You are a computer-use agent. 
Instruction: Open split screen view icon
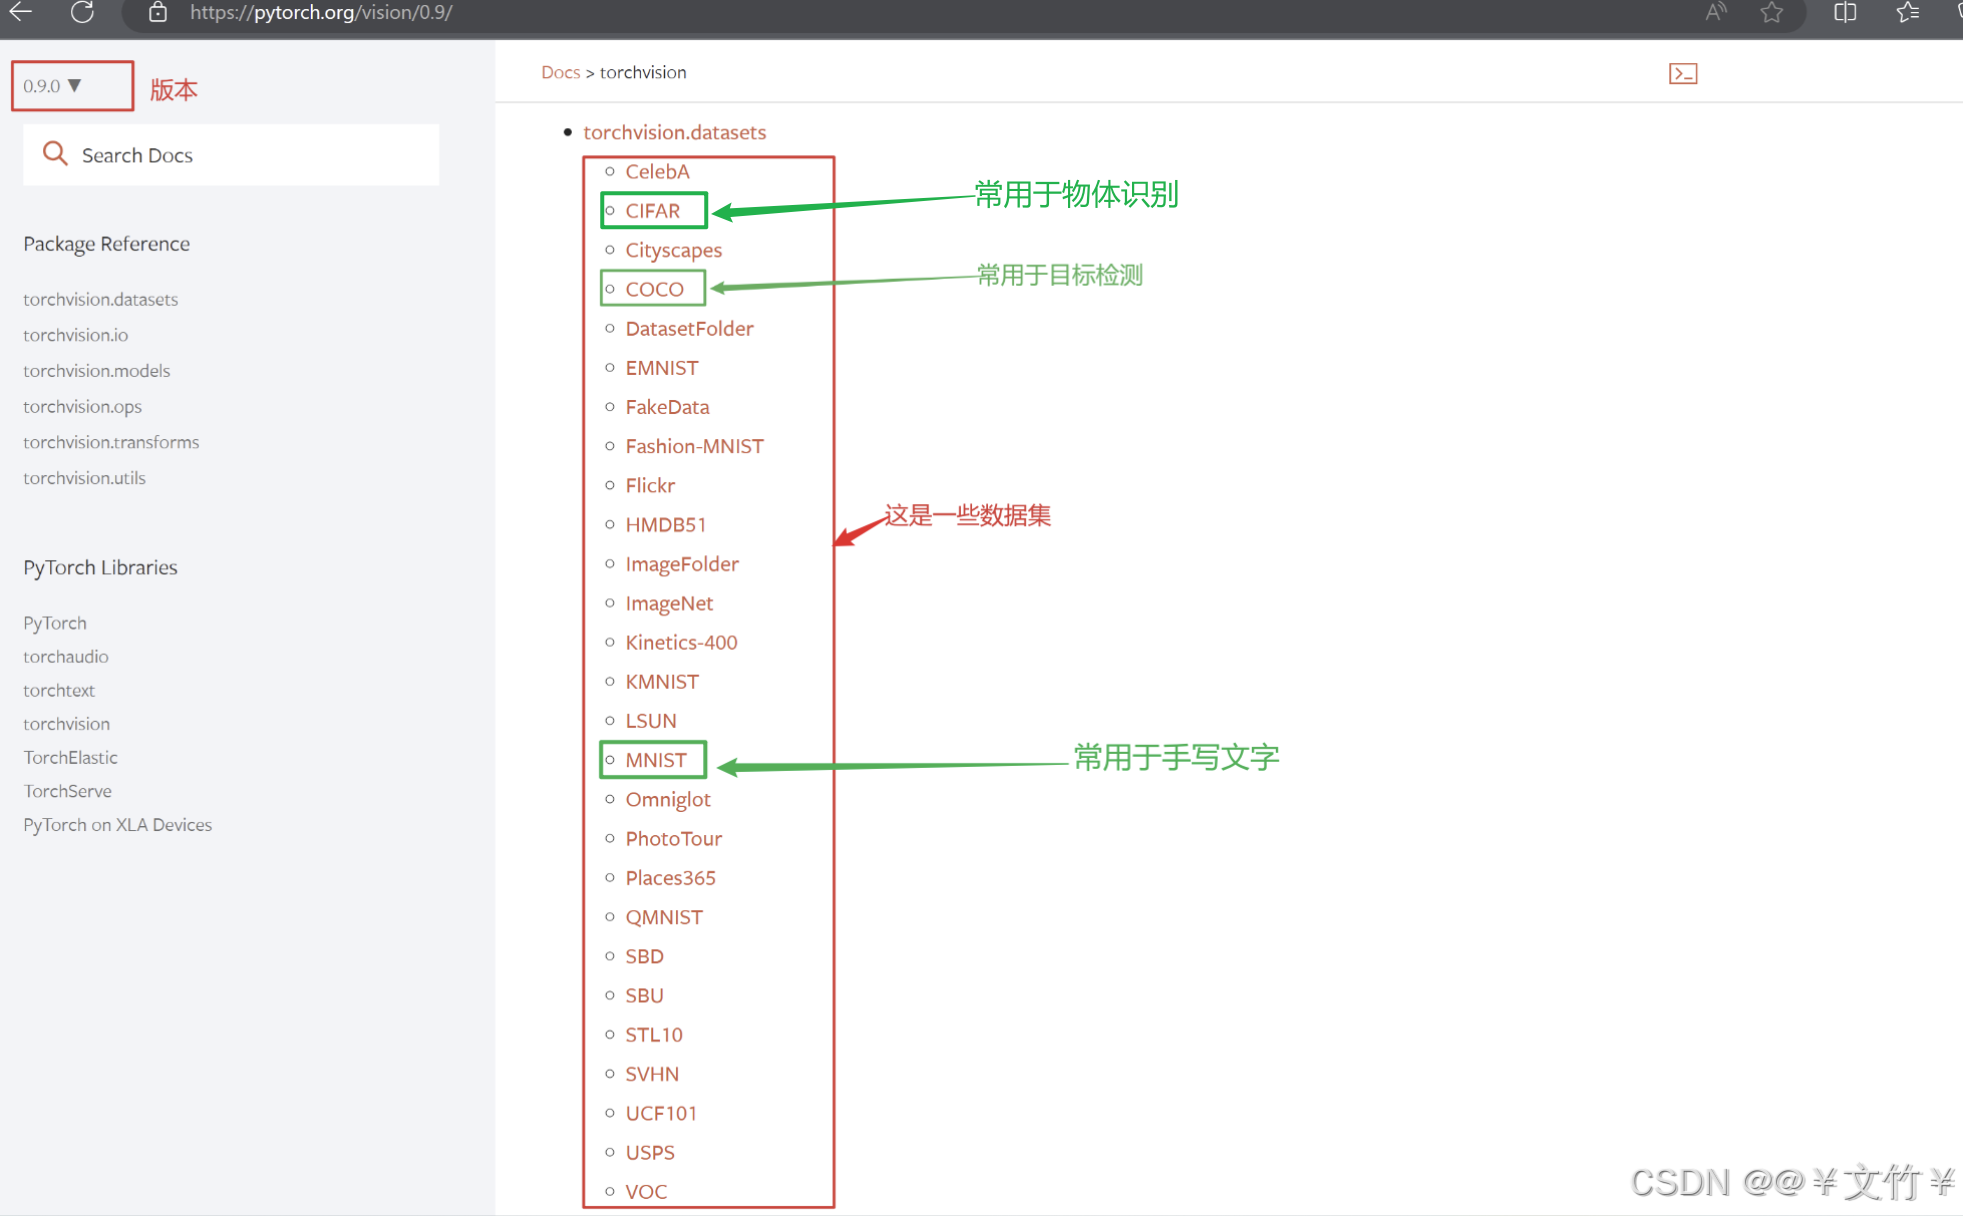point(1845,12)
